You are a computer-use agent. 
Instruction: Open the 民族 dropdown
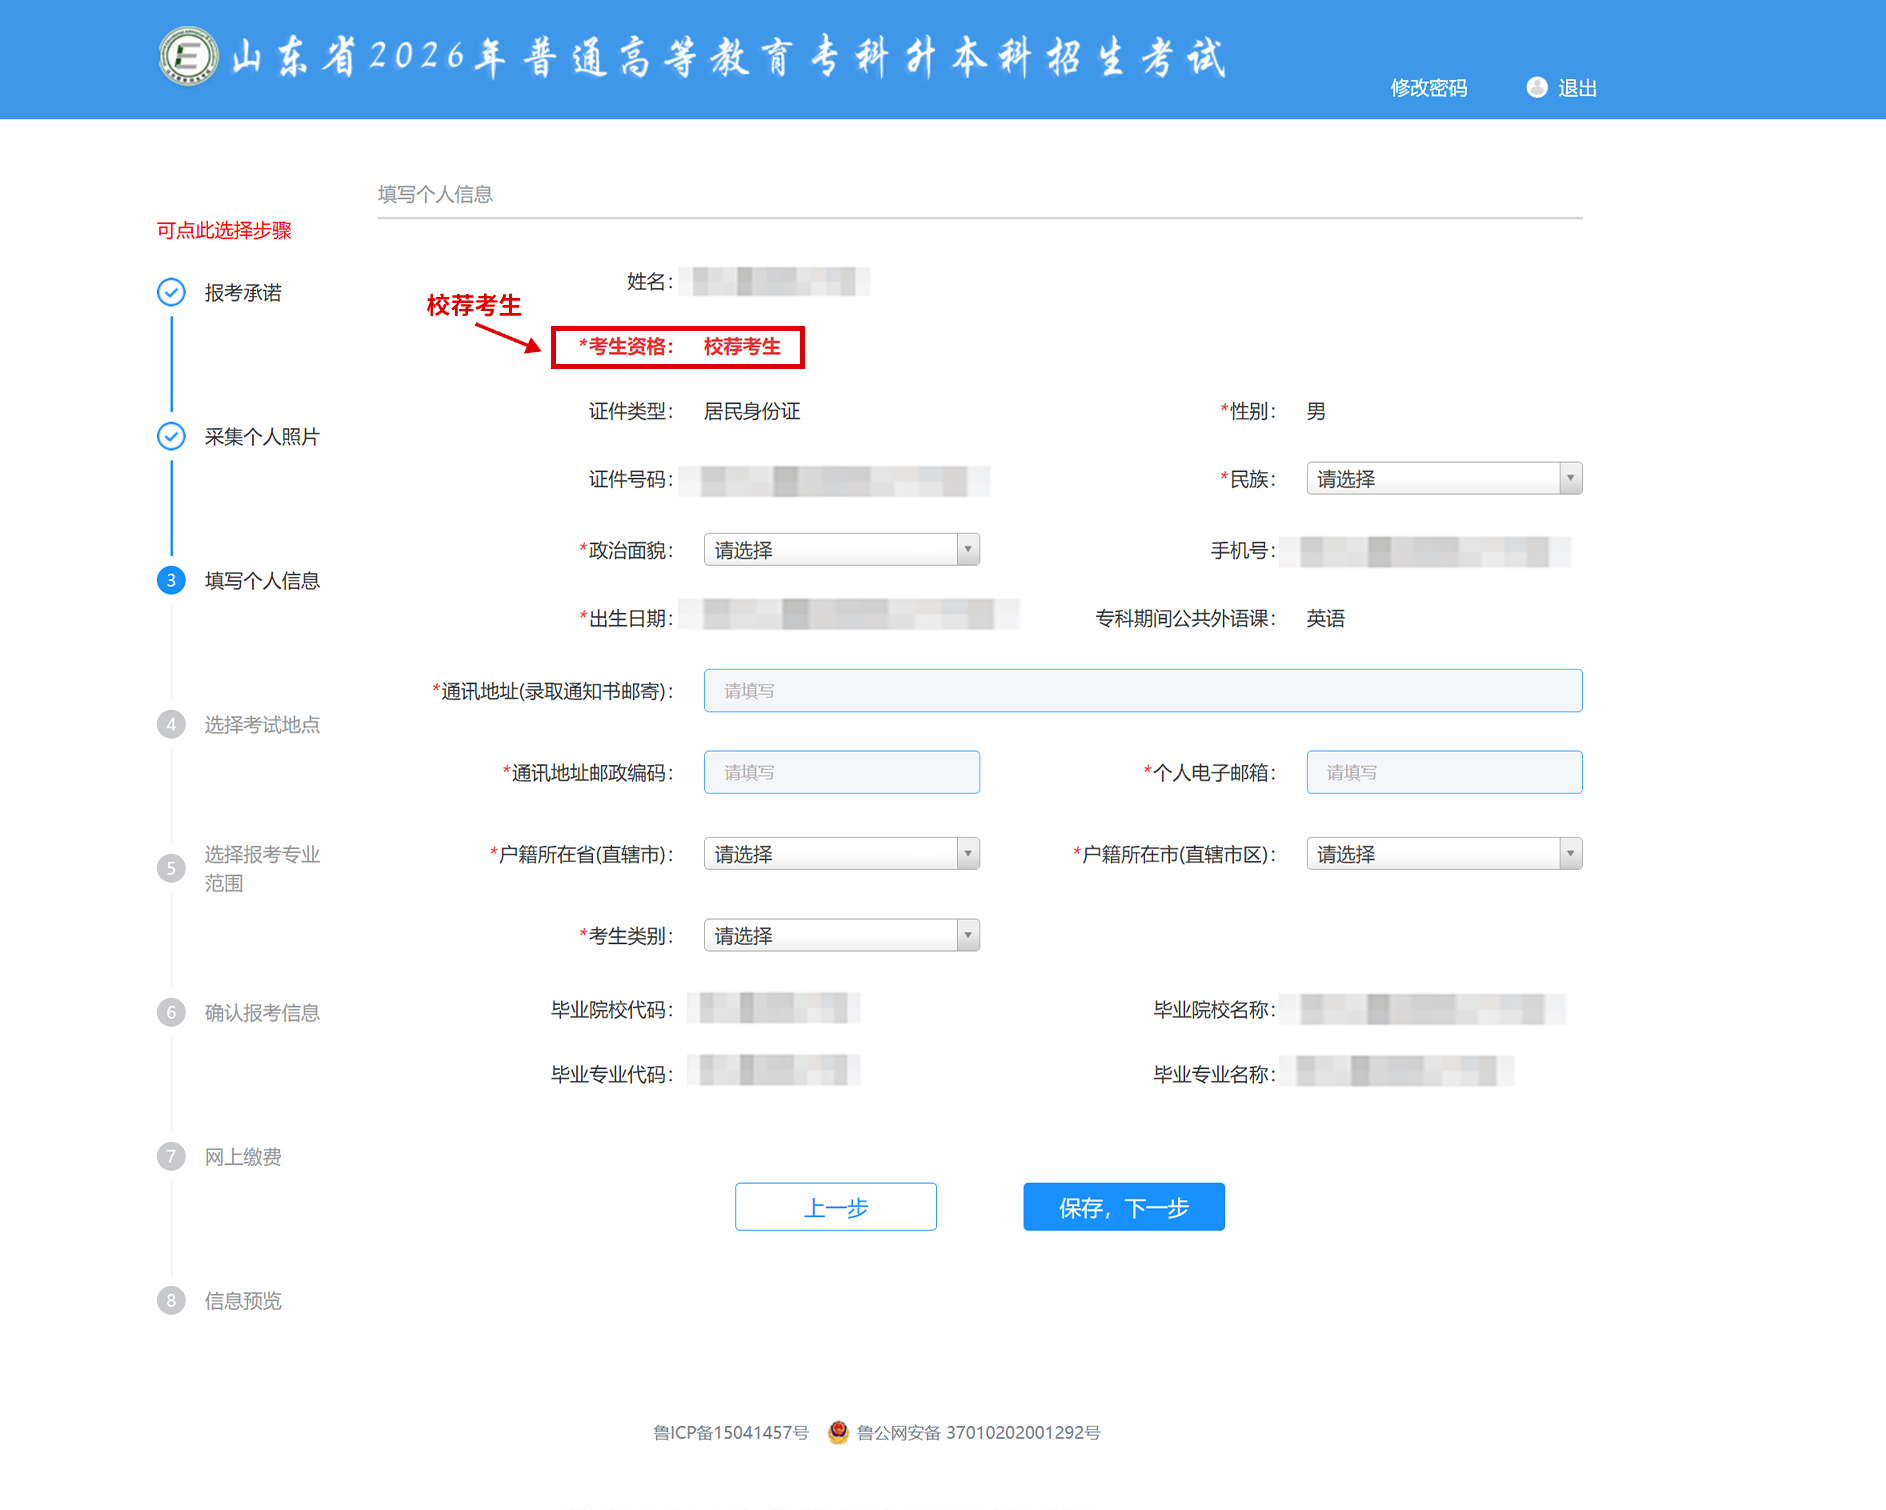tap(1443, 479)
